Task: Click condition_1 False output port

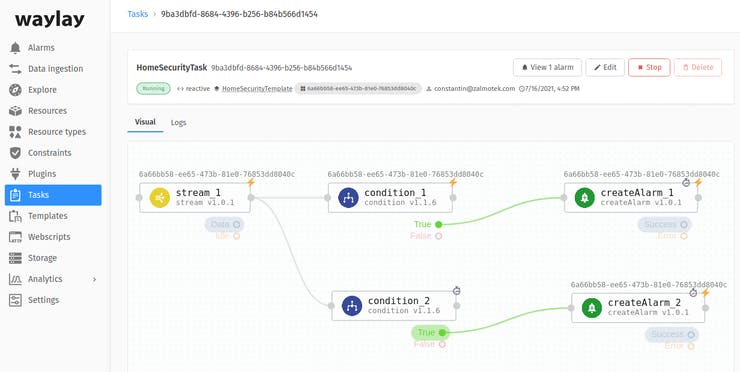Action: [438, 236]
